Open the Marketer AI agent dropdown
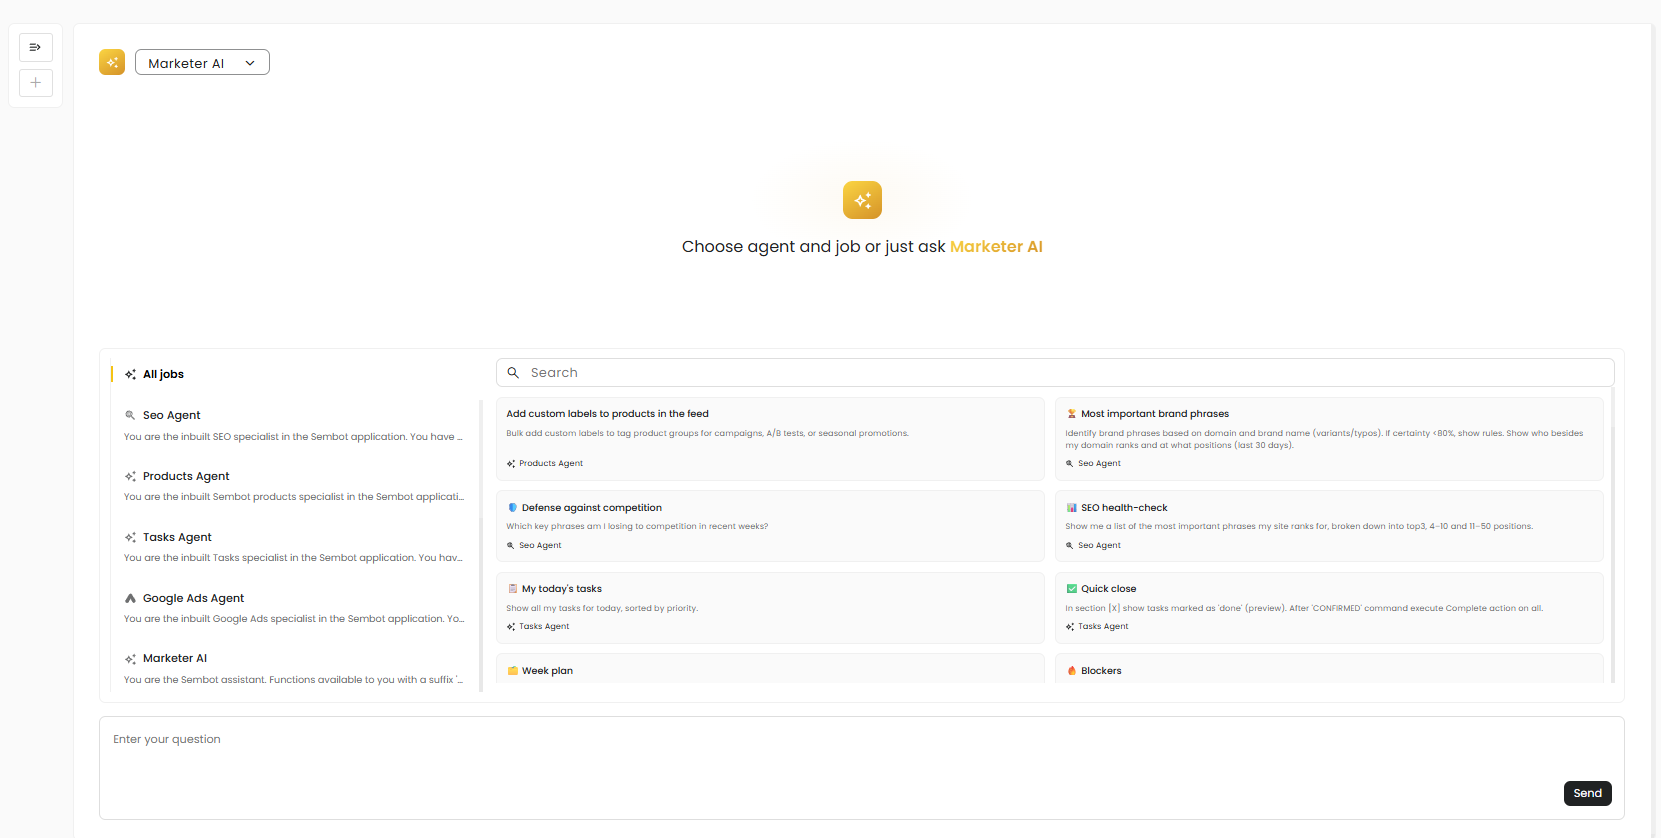1661x838 pixels. click(x=202, y=62)
